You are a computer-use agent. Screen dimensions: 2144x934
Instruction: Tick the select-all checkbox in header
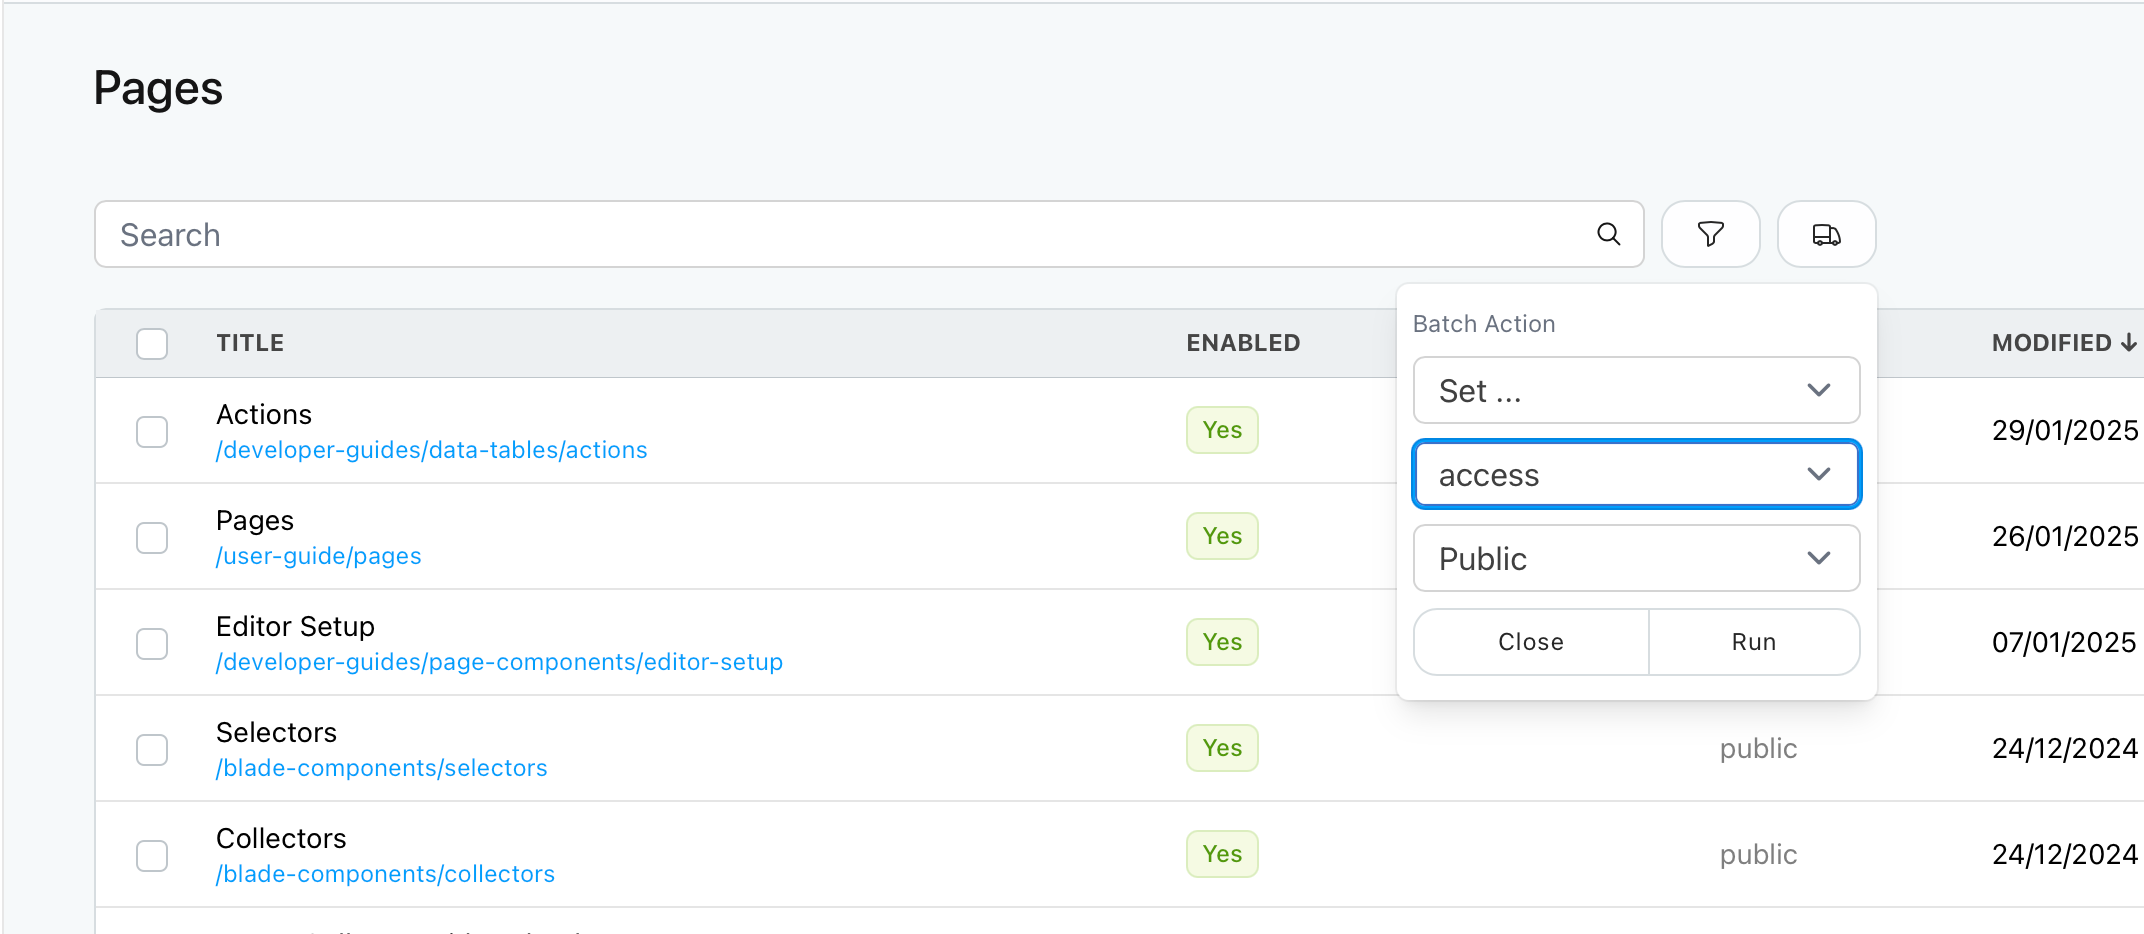pos(152,343)
